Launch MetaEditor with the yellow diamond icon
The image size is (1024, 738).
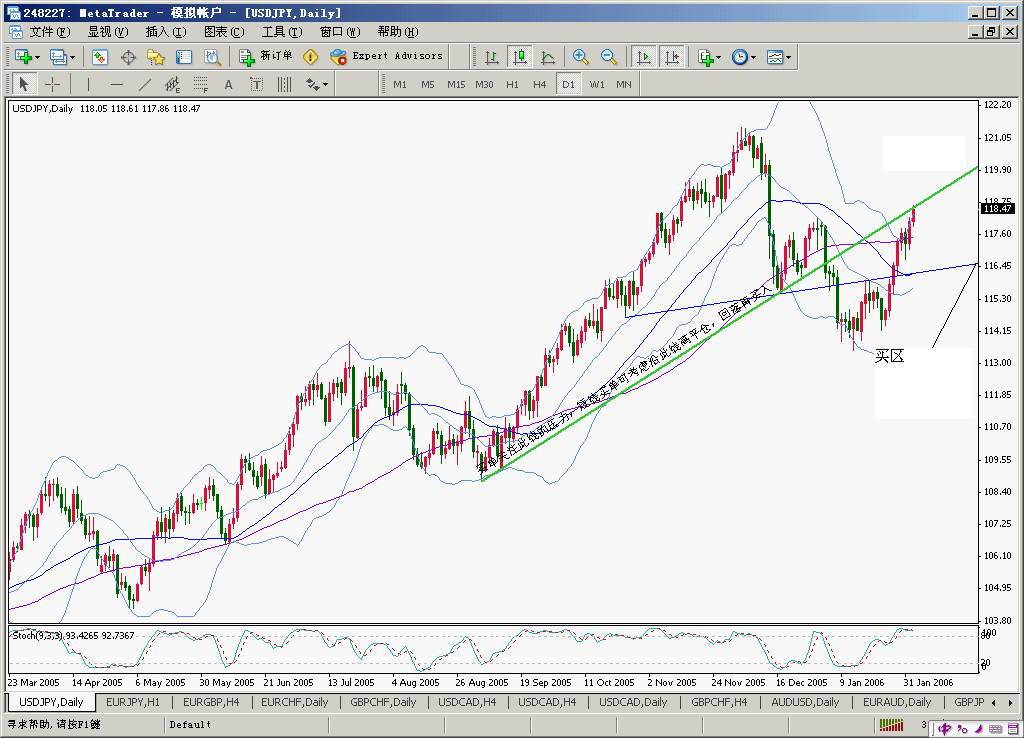[311, 57]
